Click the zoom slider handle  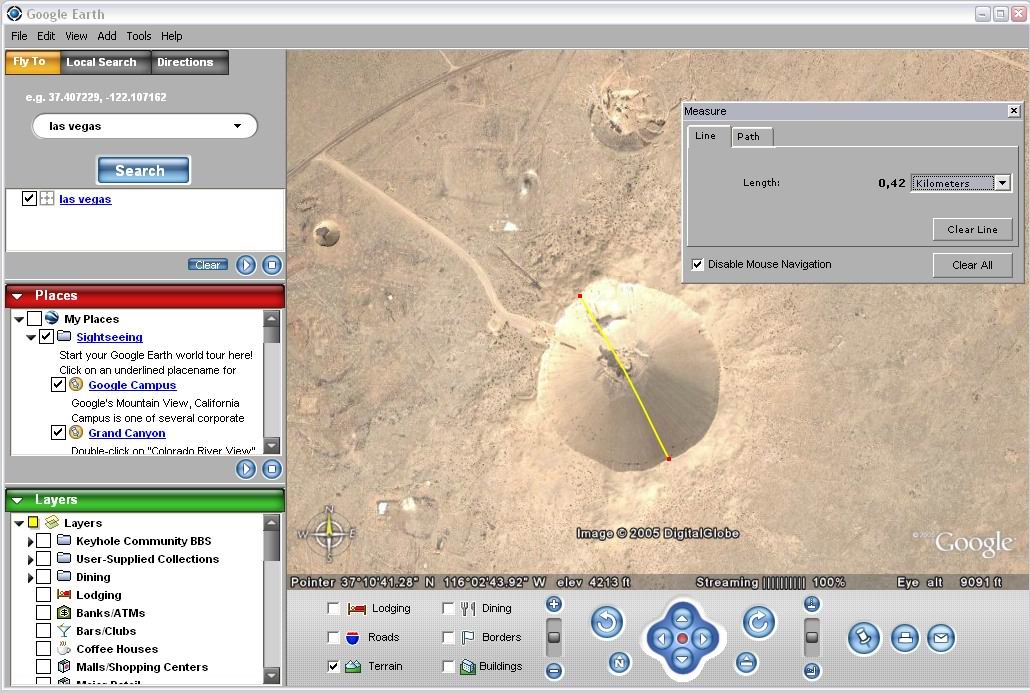554,637
